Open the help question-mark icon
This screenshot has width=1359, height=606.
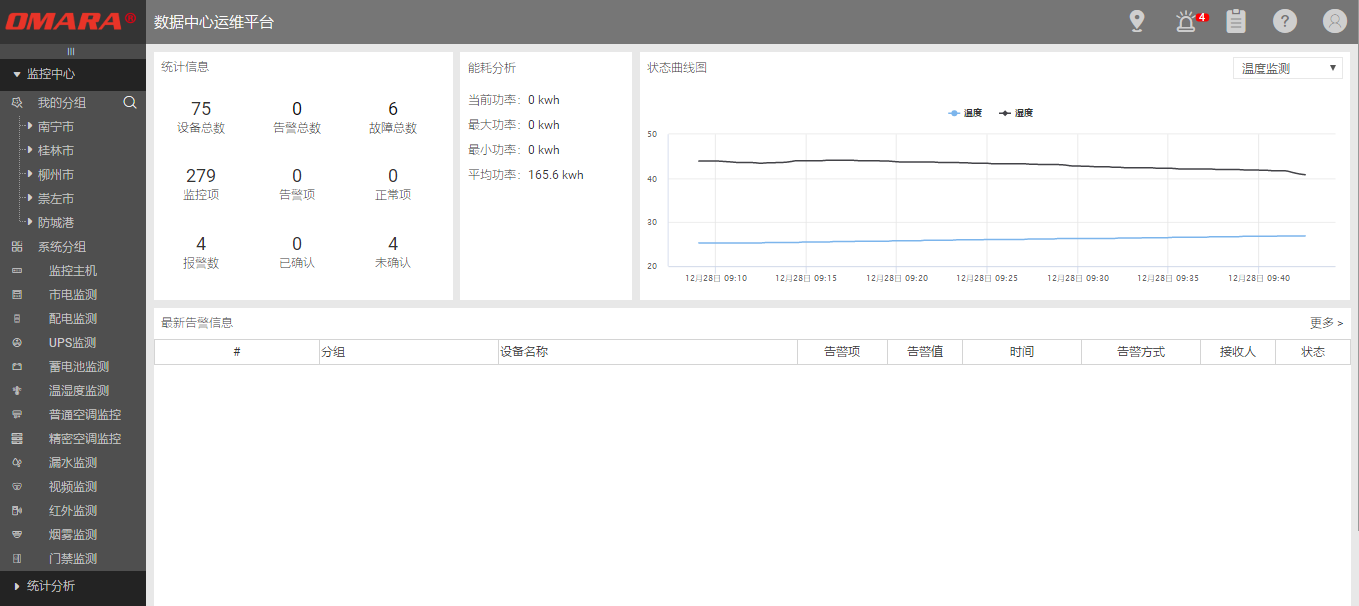1284,20
